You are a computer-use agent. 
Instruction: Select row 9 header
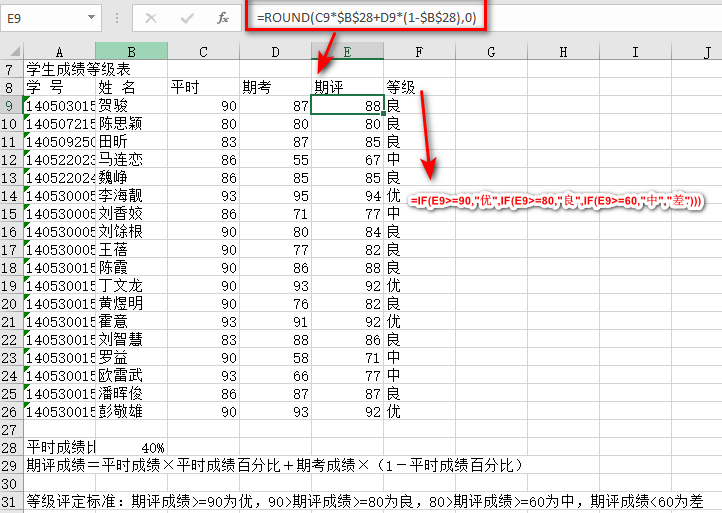(11, 106)
